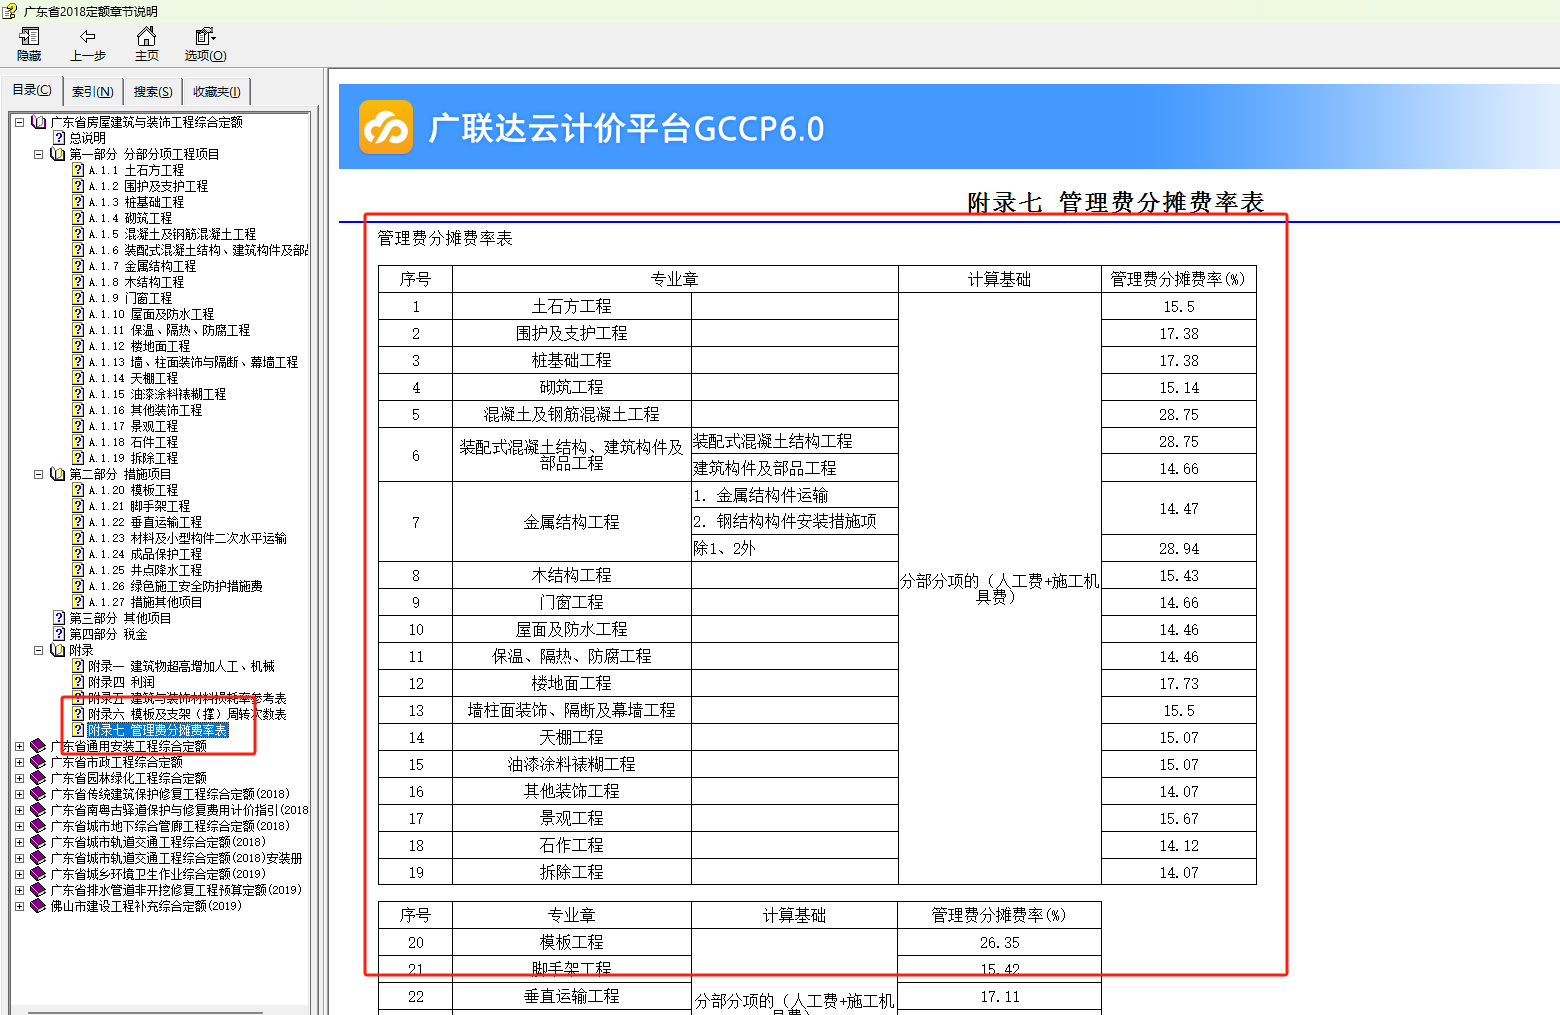Open A.1.14 天棚工程 topic

[x=133, y=378]
